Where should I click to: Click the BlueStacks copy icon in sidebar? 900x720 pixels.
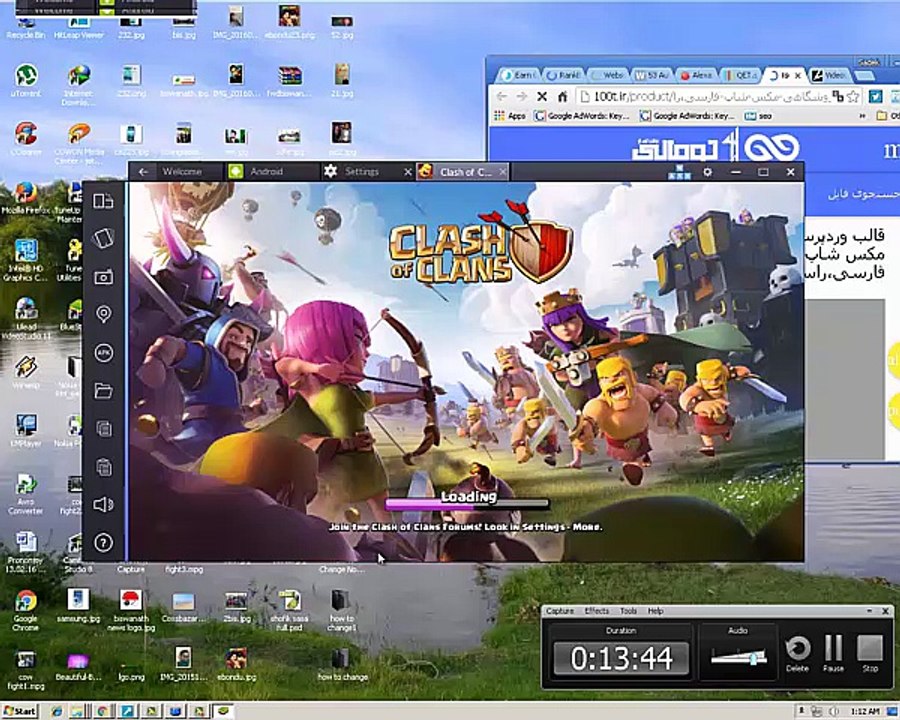click(103, 429)
